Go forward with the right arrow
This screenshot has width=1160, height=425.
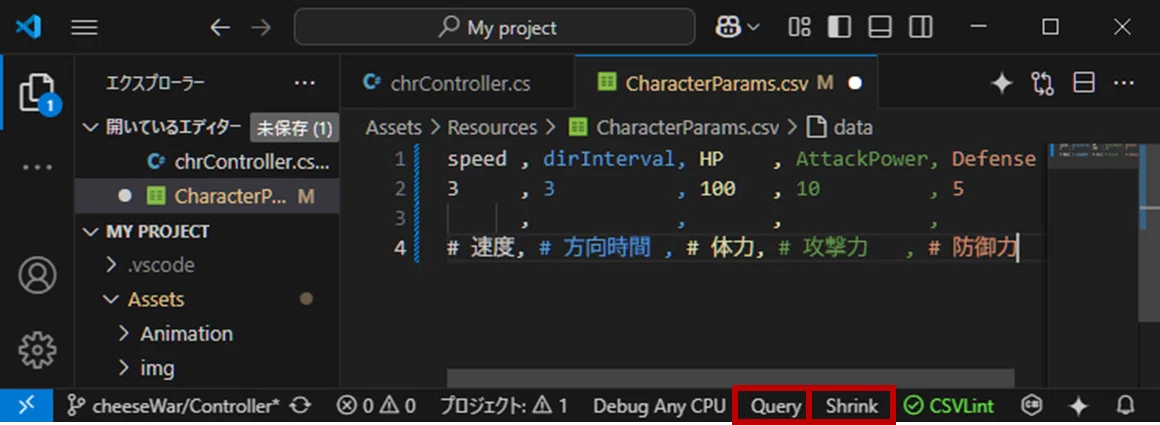click(260, 28)
